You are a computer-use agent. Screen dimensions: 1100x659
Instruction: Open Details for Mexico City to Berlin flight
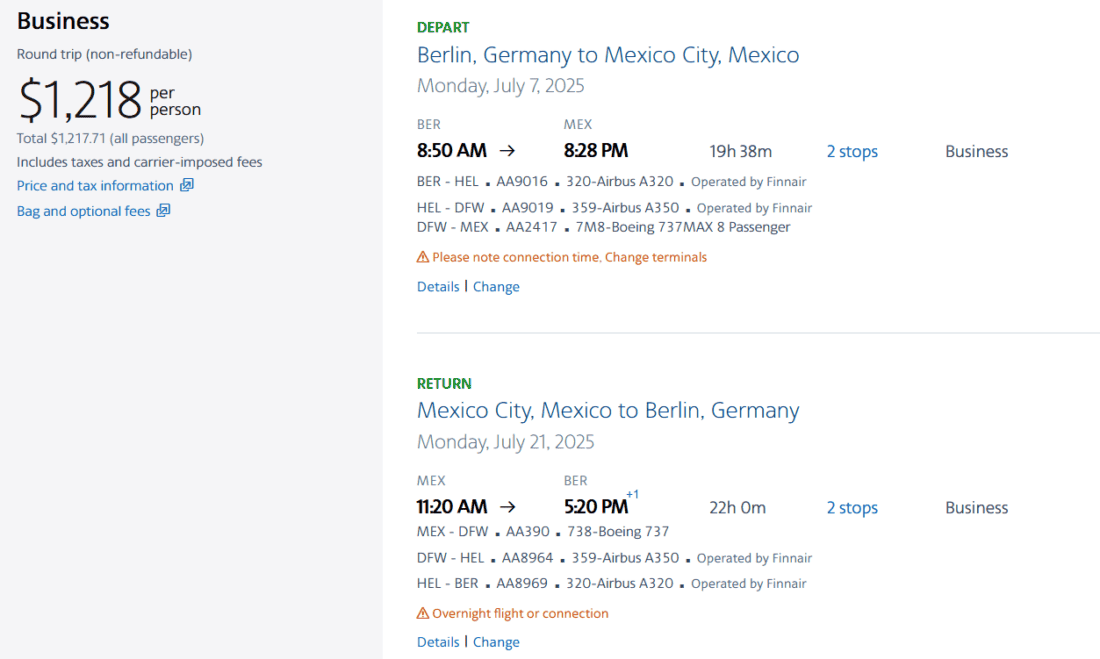[x=437, y=642]
